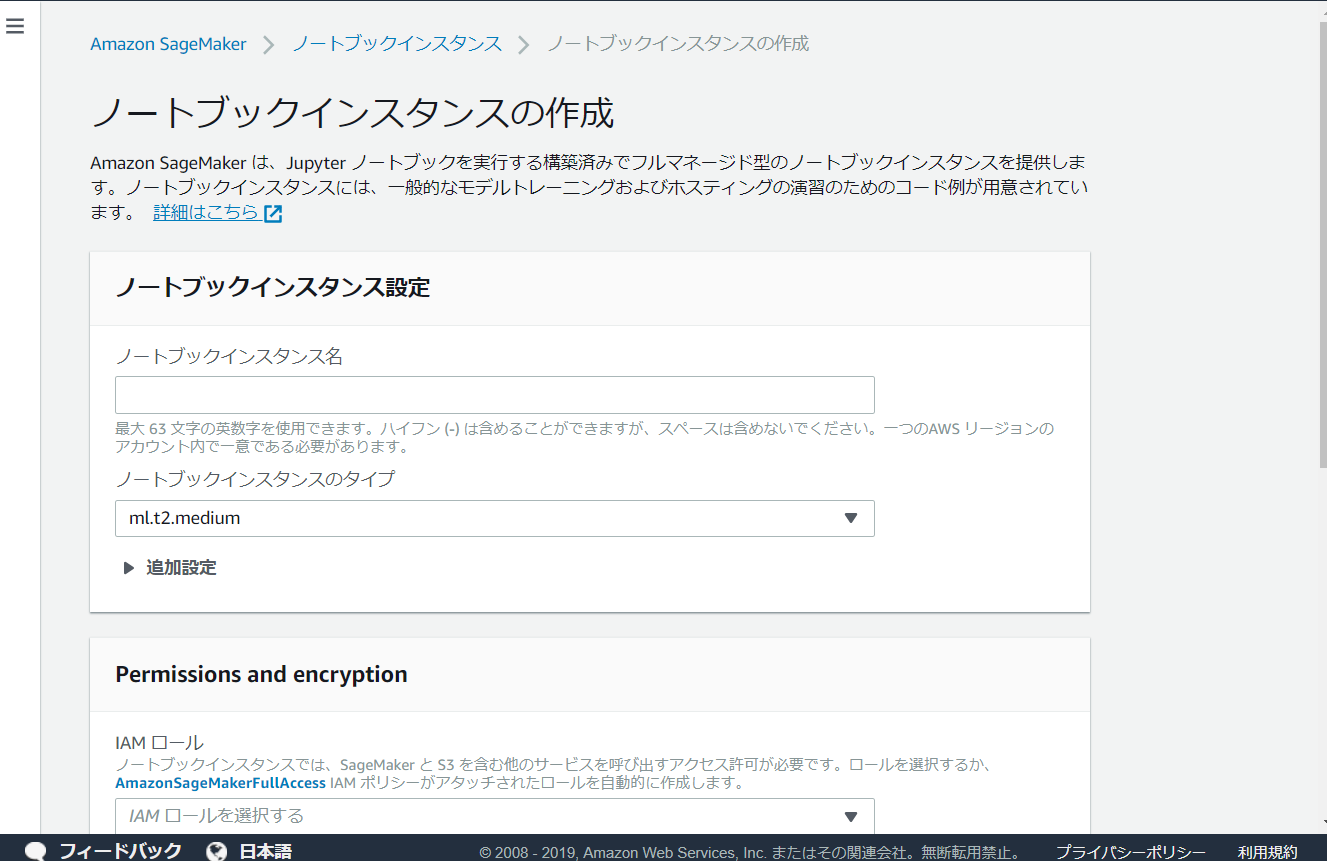Click the speech bubble feedback icon
The width and height of the screenshot is (1327, 861).
(x=35, y=852)
